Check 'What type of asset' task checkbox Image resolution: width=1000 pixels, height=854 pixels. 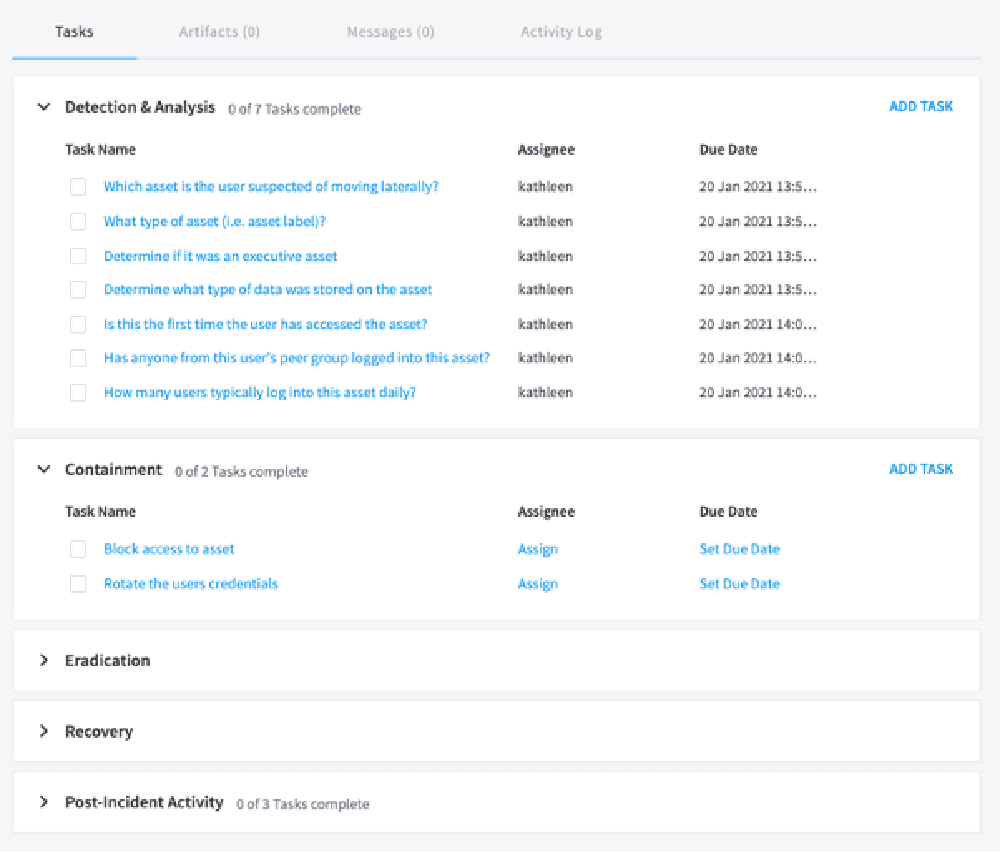pos(78,221)
